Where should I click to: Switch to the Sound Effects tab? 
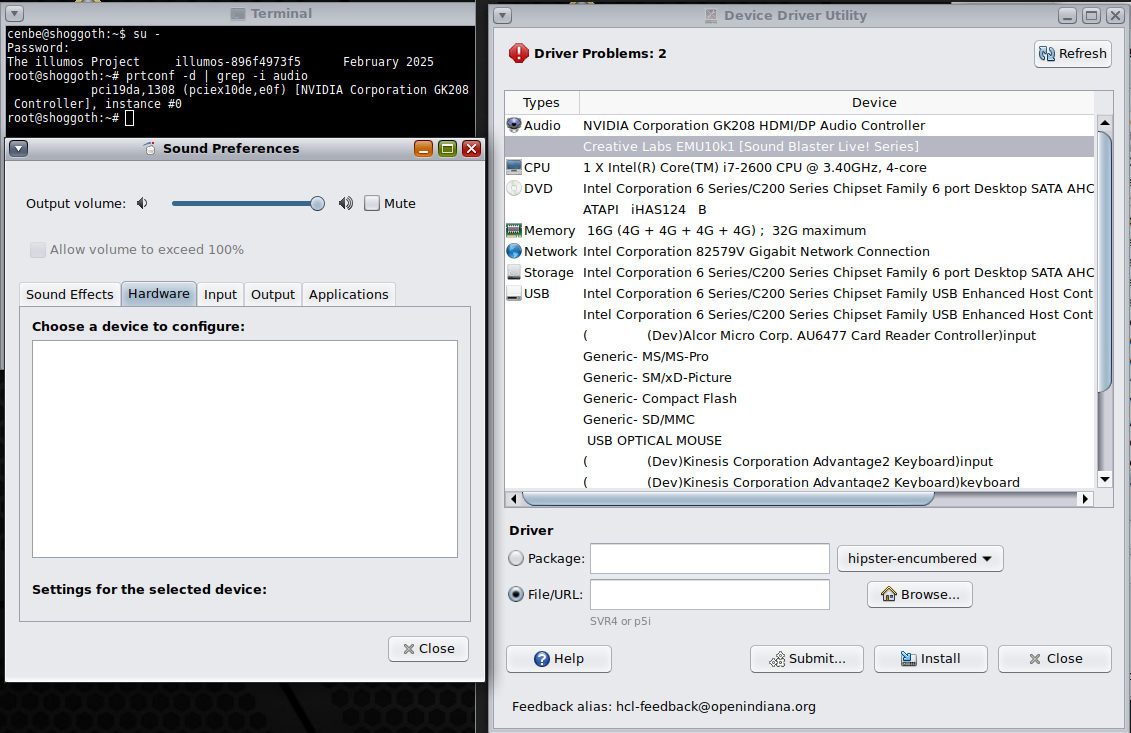pyautogui.click(x=70, y=294)
